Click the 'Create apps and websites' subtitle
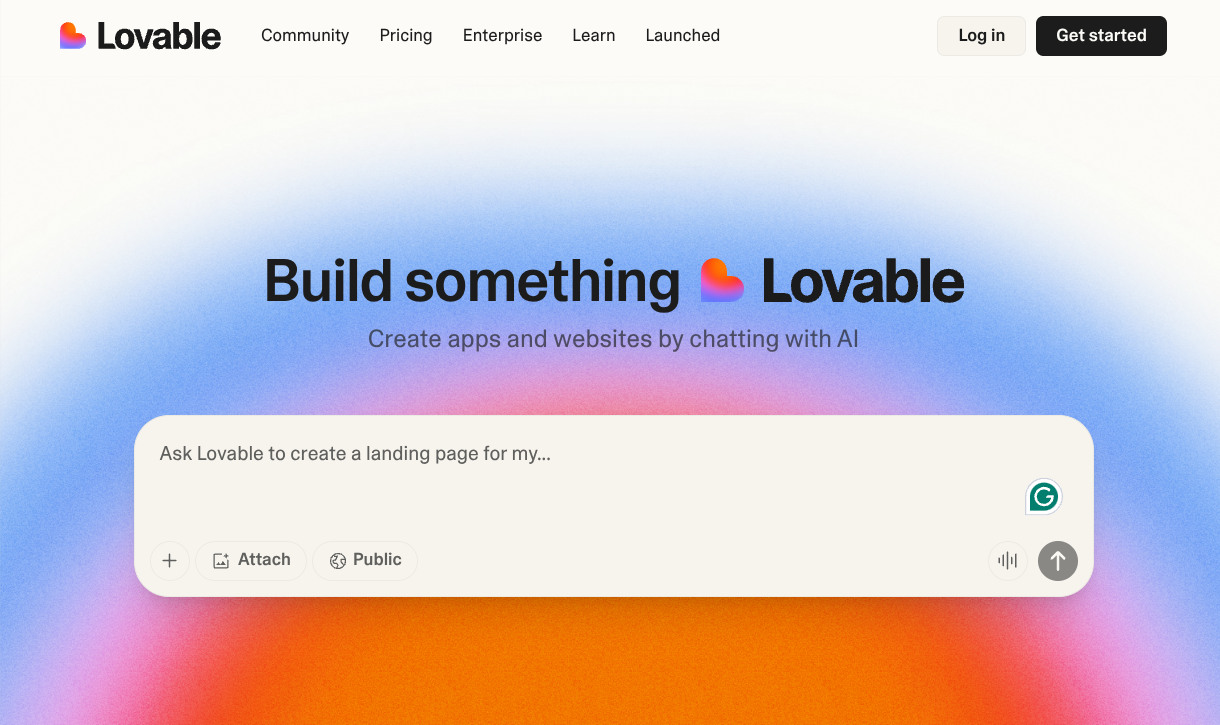Image resolution: width=1220 pixels, height=725 pixels. click(613, 339)
